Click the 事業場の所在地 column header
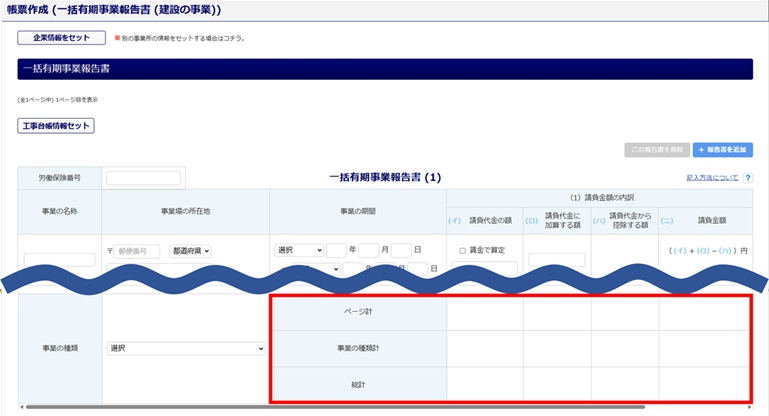 (185, 211)
